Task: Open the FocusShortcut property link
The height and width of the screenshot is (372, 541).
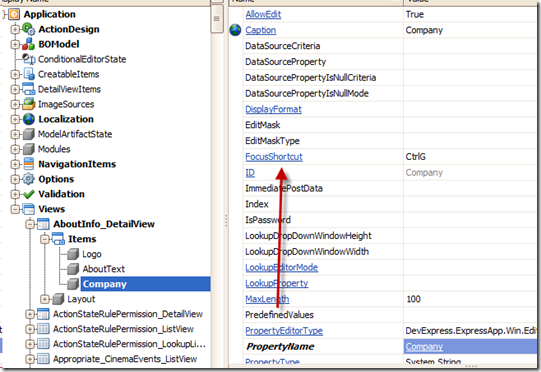Action: click(x=274, y=157)
